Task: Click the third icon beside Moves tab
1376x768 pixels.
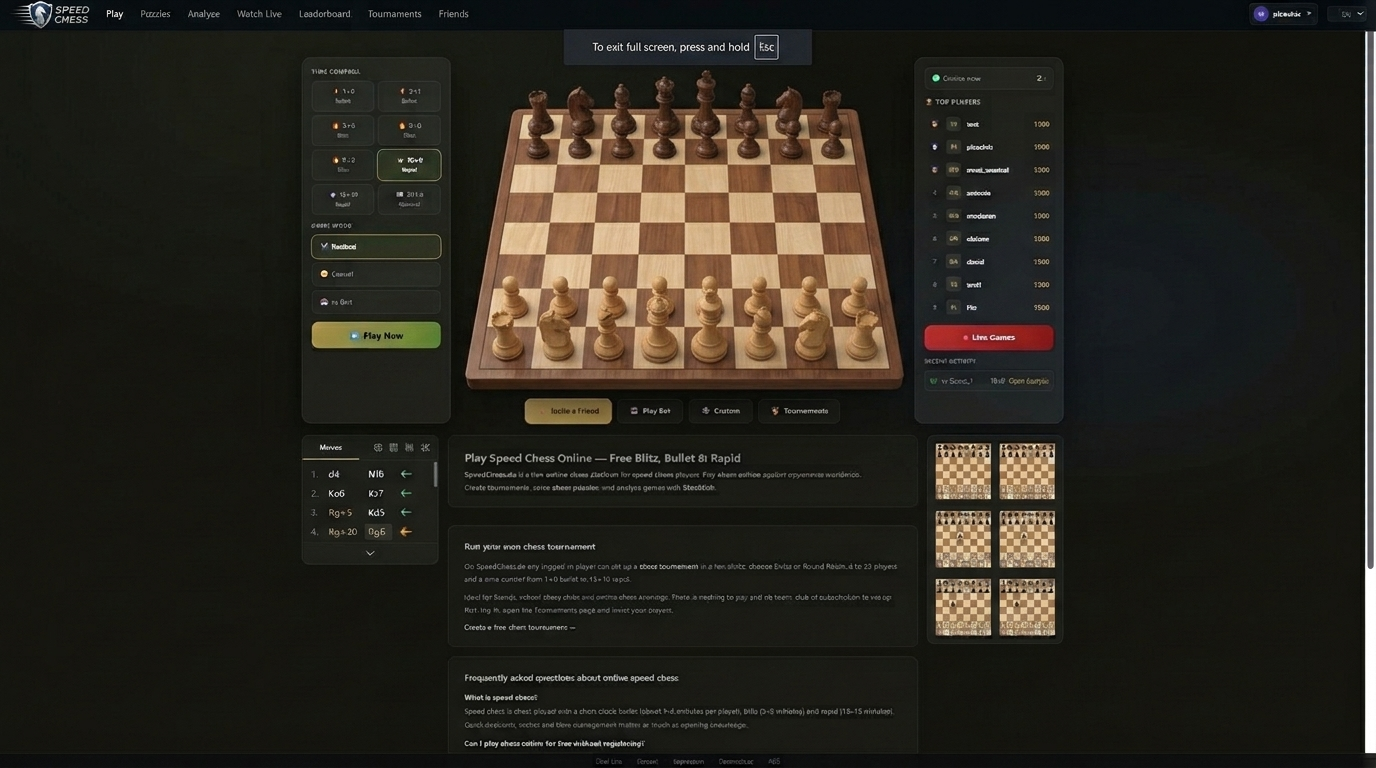Action: point(409,448)
